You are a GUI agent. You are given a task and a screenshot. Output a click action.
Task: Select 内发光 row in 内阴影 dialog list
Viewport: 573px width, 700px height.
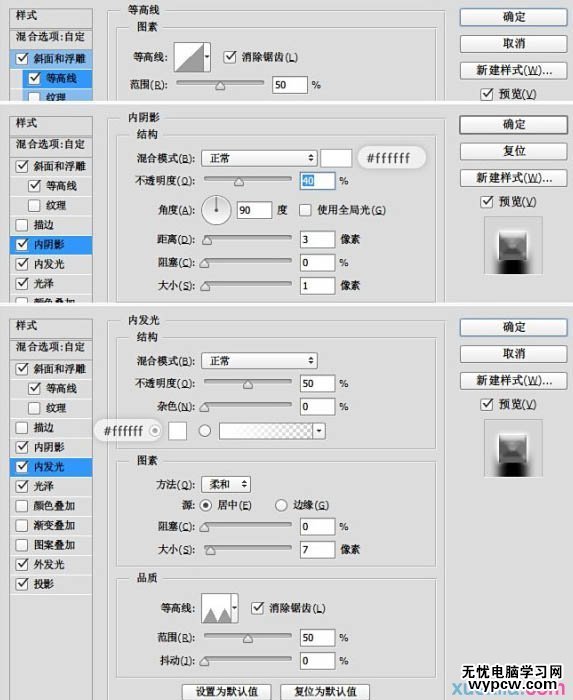(x=51, y=264)
